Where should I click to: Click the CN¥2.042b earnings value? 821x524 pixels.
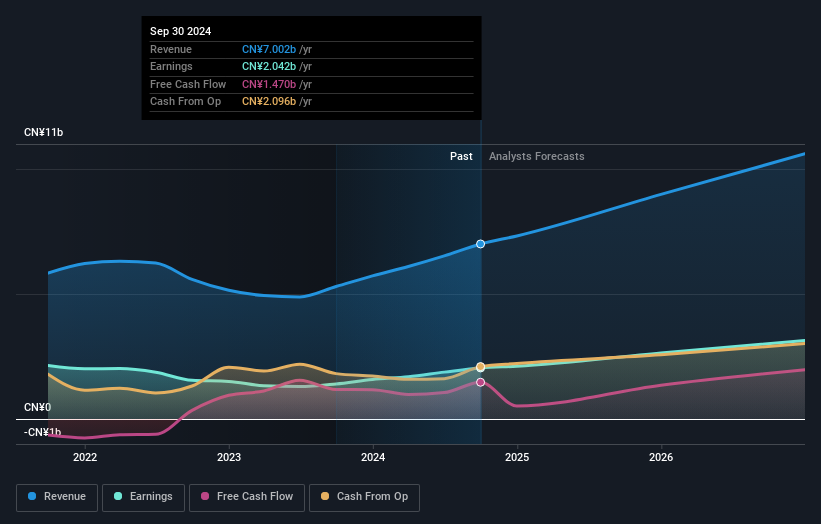269,66
